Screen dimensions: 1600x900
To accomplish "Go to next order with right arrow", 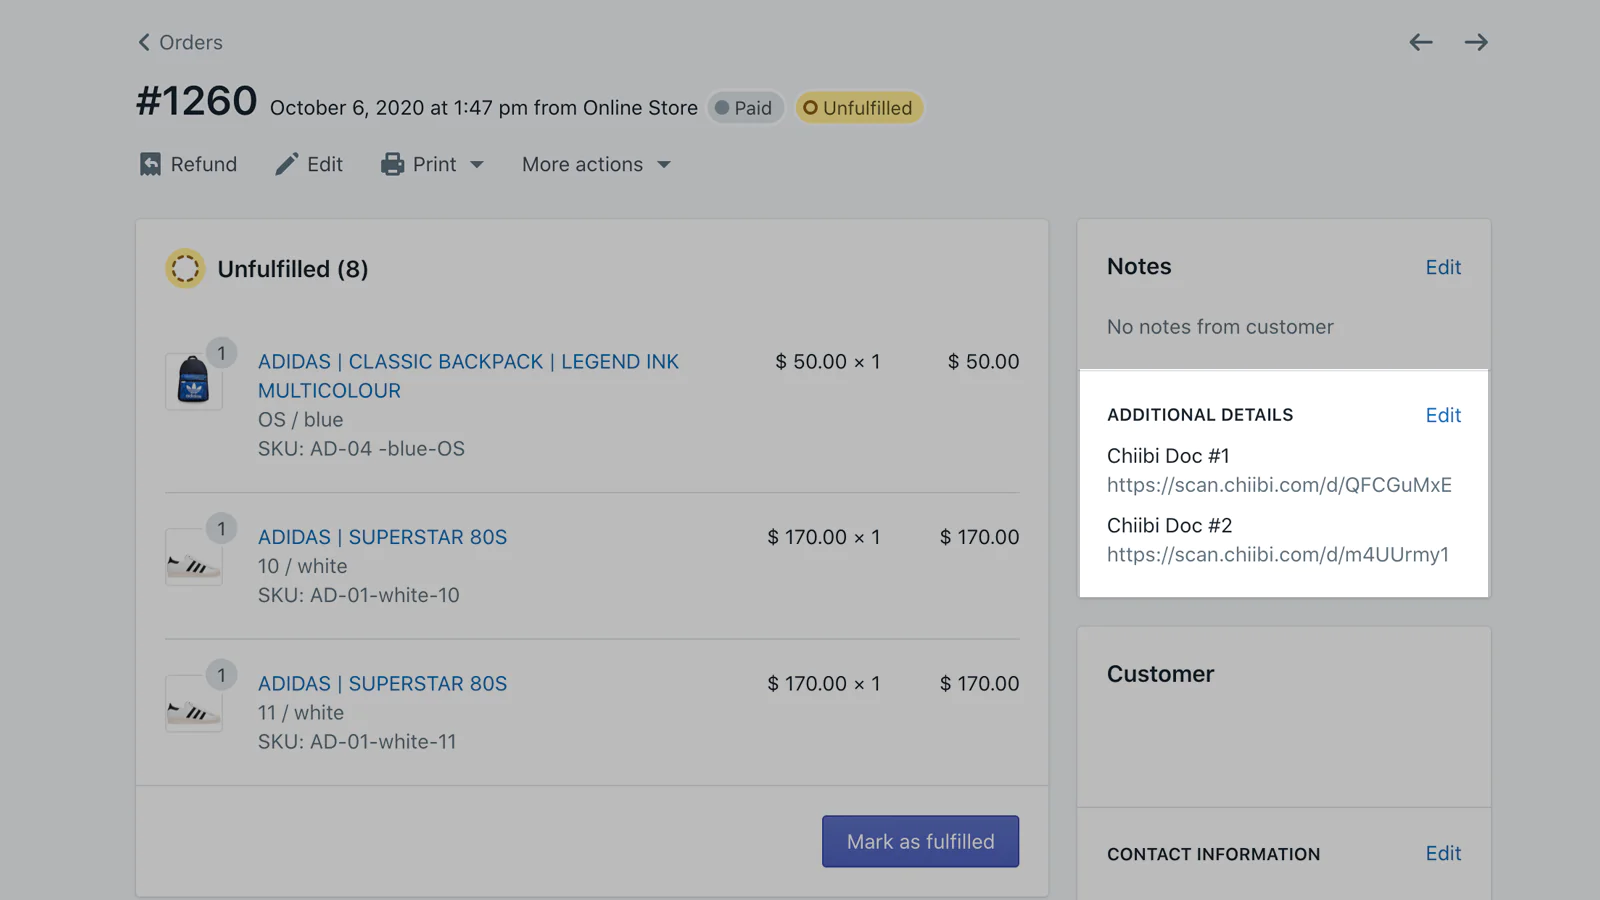I will 1476,42.
